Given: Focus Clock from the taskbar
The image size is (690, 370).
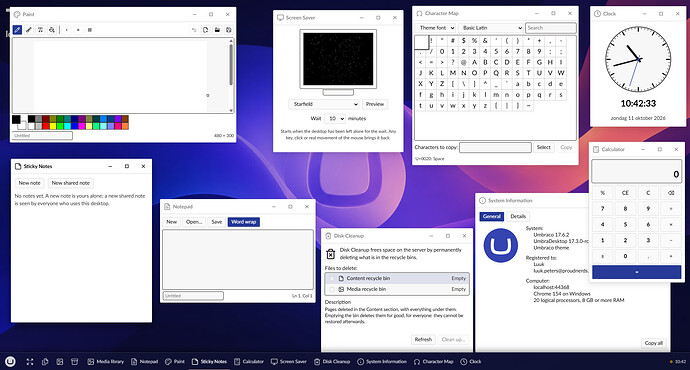Looking at the screenshot, I should [x=471, y=362].
